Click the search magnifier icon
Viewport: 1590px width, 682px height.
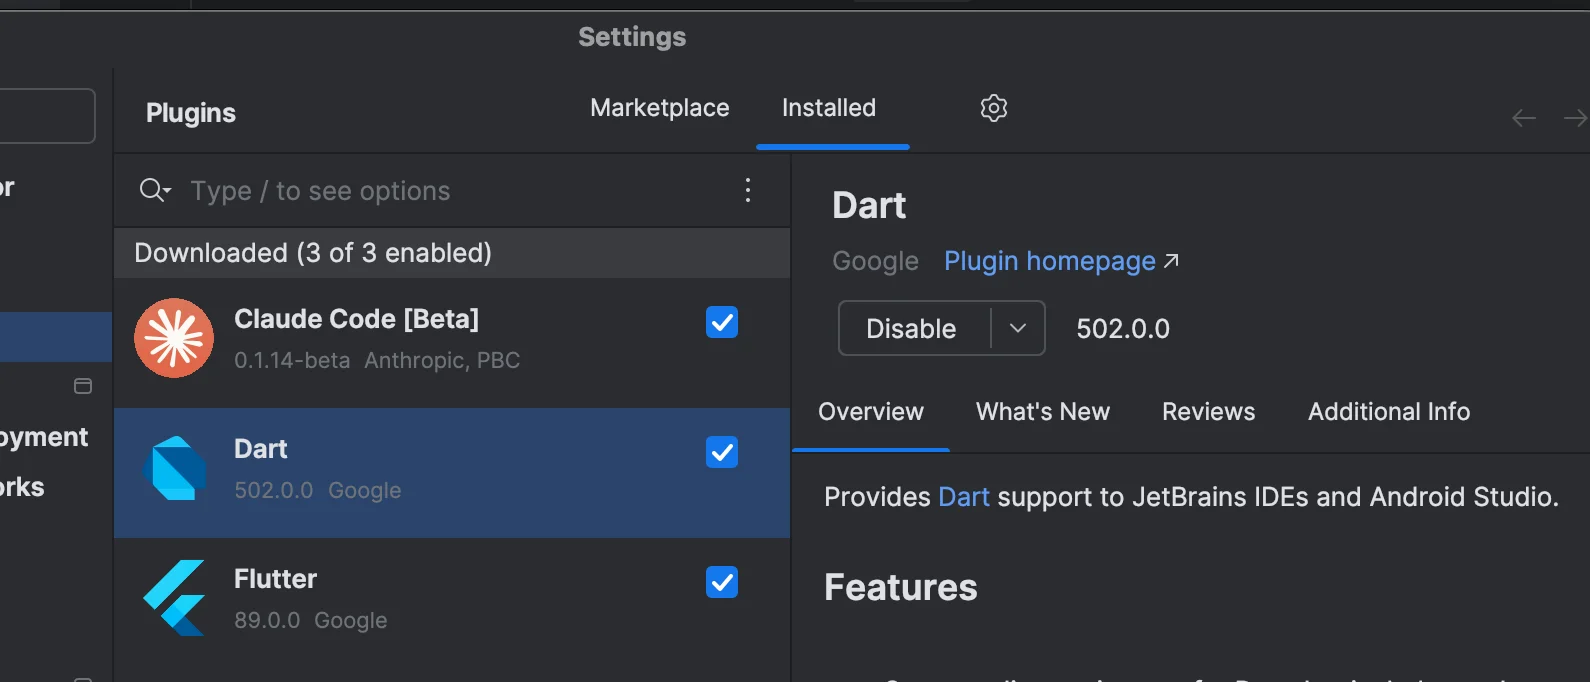click(153, 190)
